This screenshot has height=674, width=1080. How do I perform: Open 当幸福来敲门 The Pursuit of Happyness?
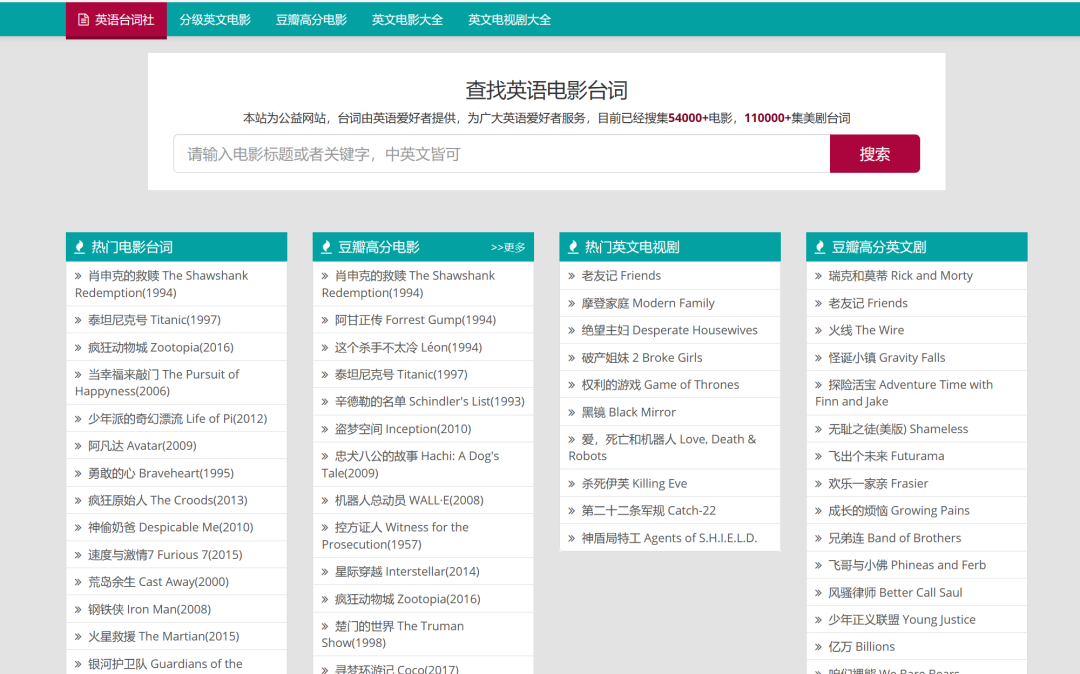coord(157,383)
